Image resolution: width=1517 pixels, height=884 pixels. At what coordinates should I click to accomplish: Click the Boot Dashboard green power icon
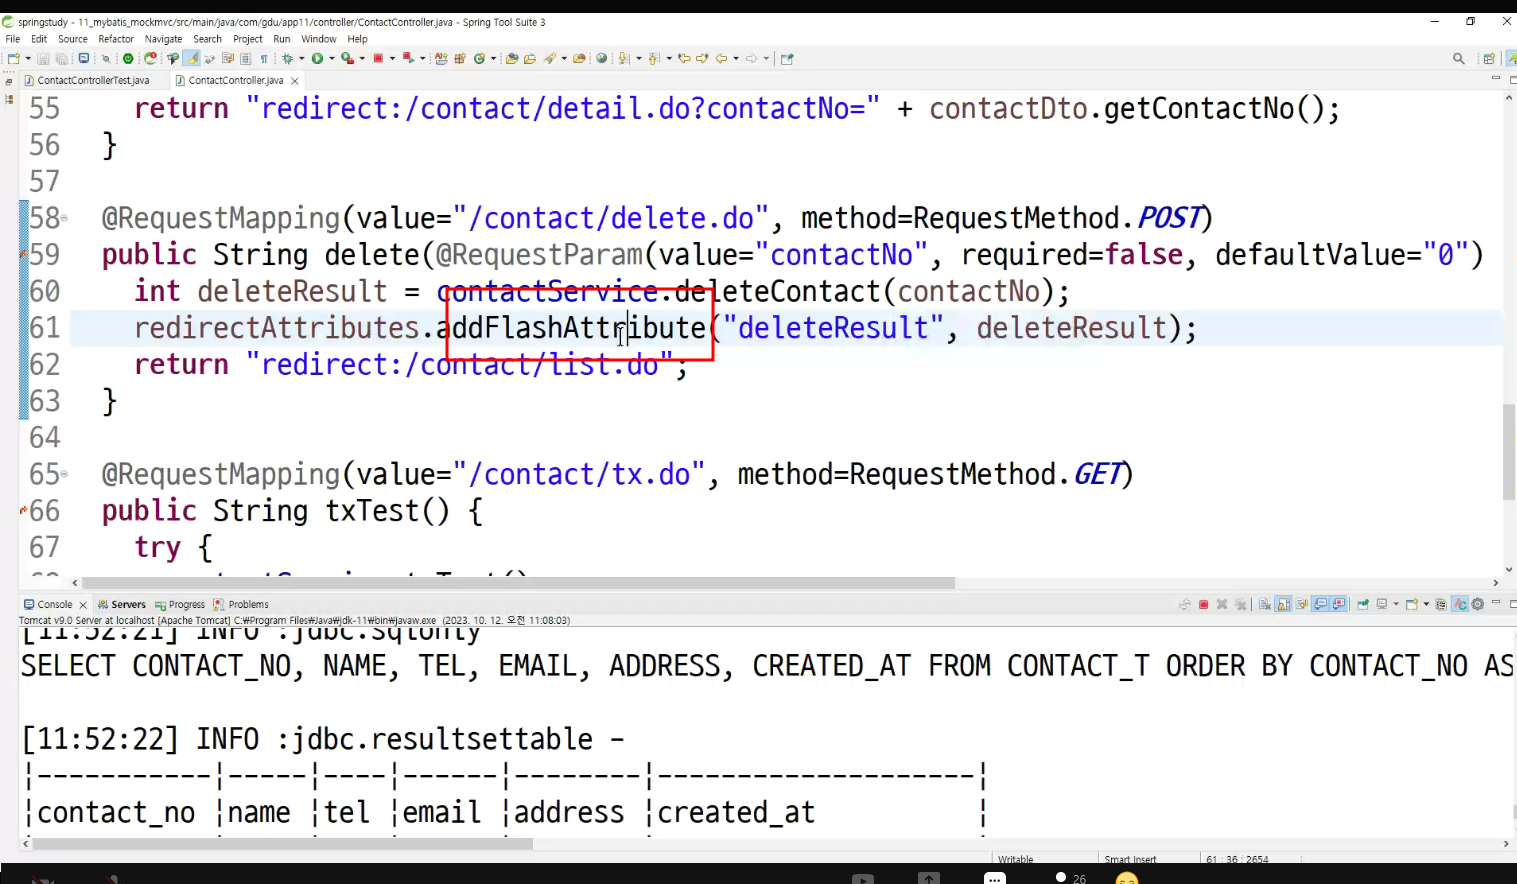127,59
